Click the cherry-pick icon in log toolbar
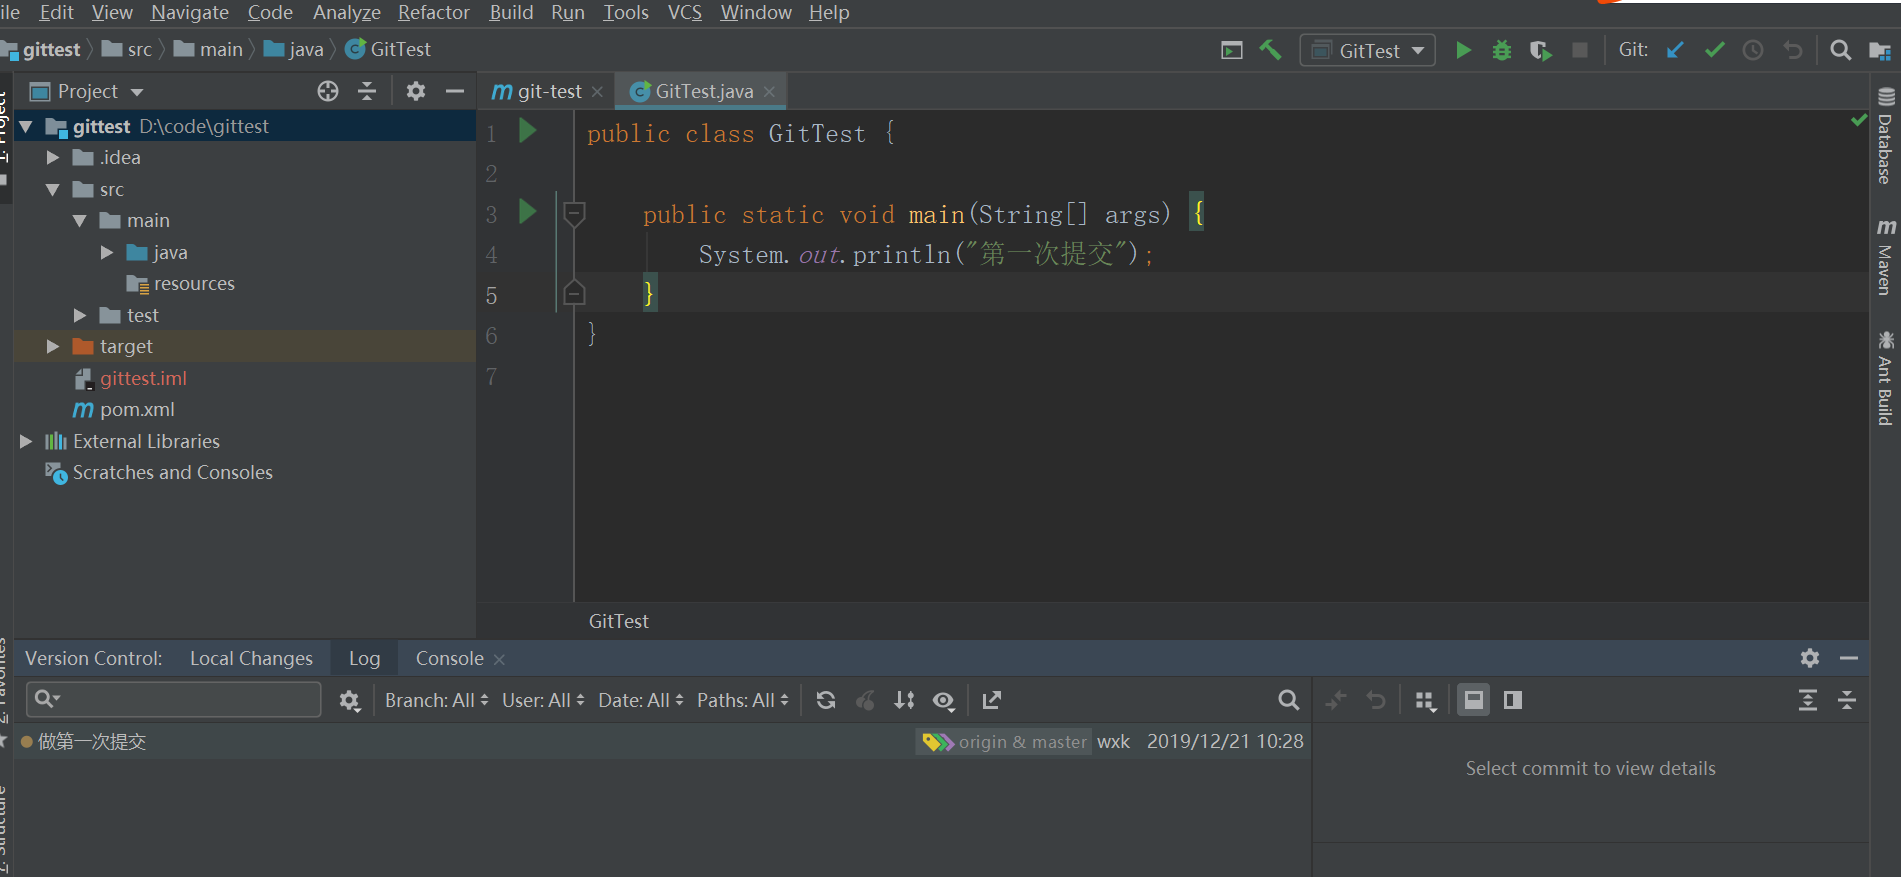 (866, 700)
